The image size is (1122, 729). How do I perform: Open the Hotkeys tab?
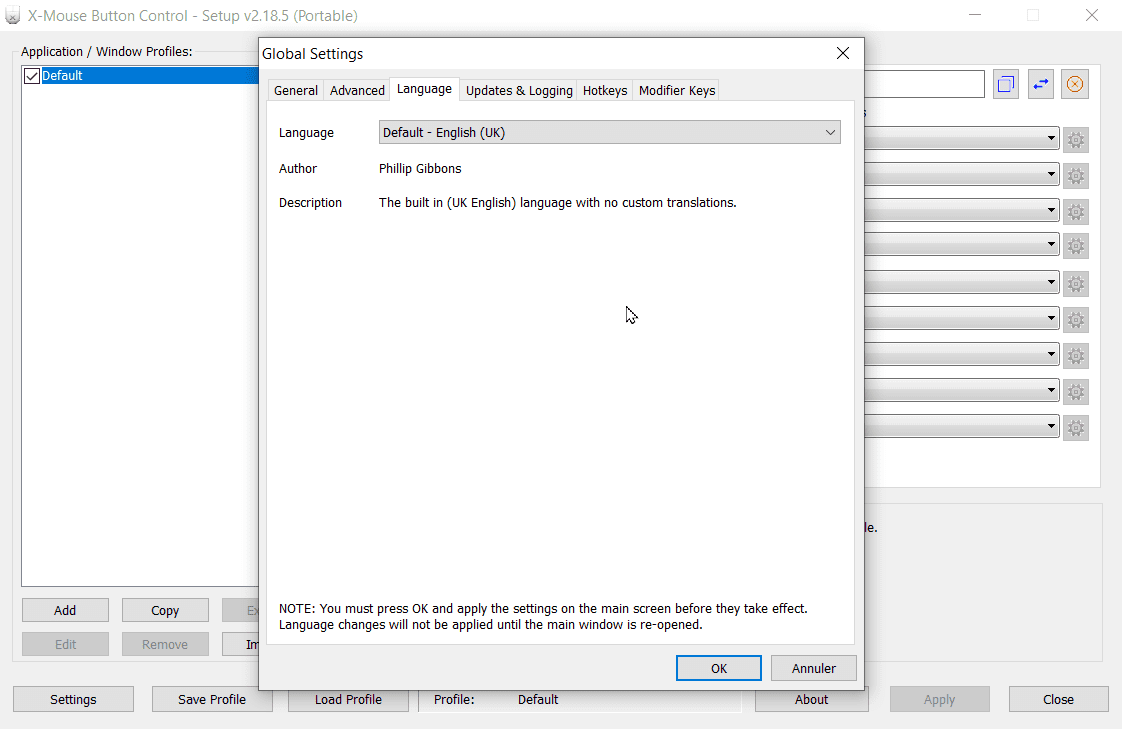(x=605, y=90)
